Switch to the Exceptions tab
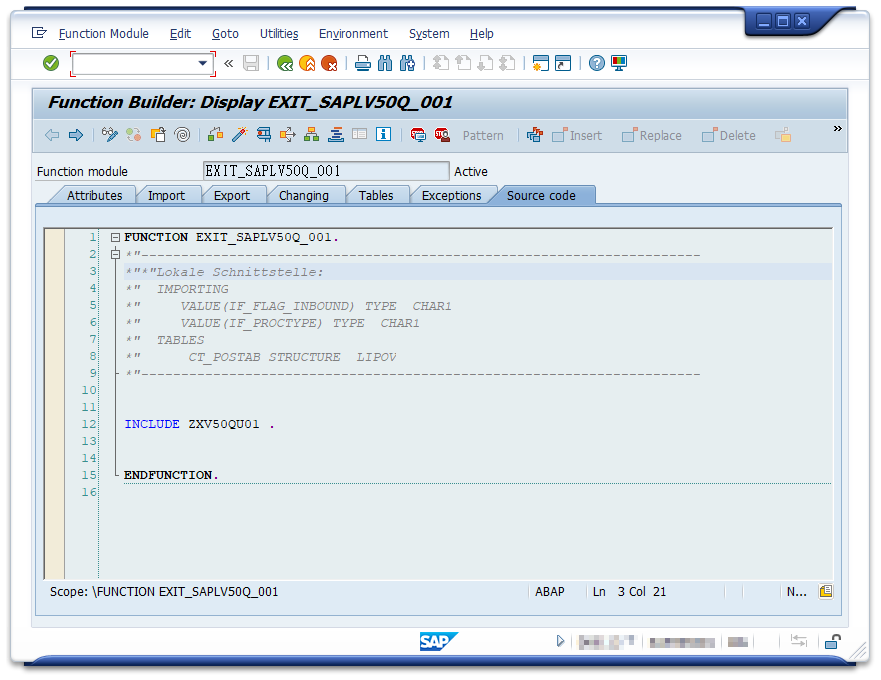Viewport: 881px width, 680px height. click(452, 196)
